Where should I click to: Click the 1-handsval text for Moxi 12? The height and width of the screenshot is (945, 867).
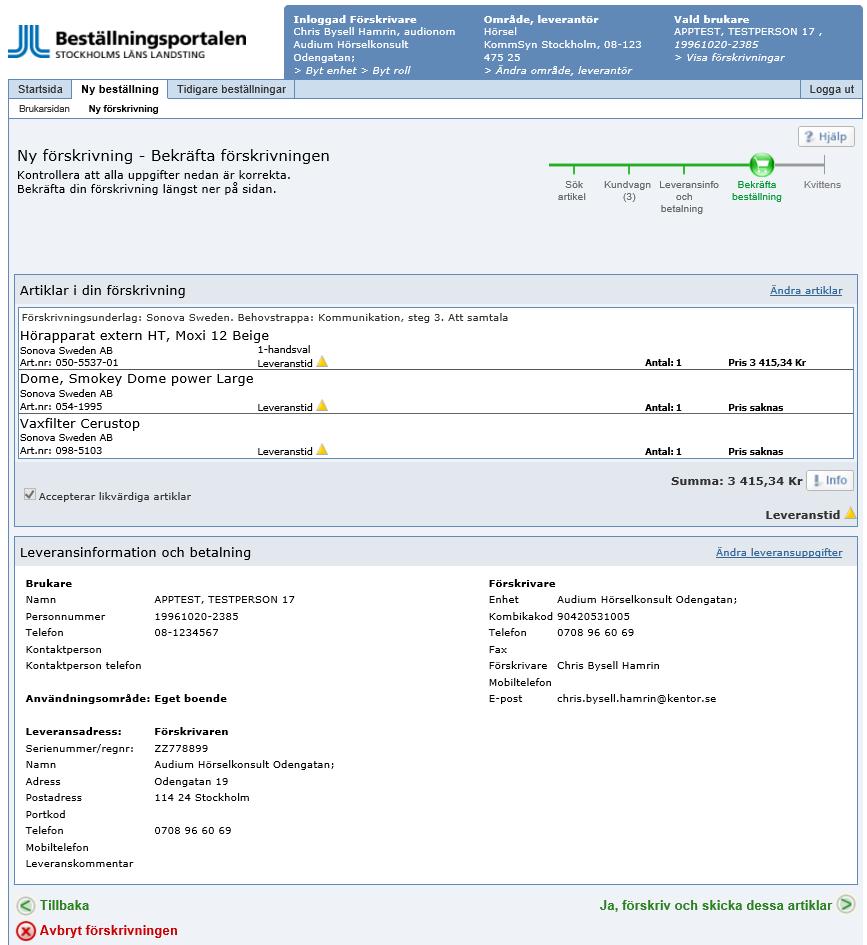click(x=284, y=350)
